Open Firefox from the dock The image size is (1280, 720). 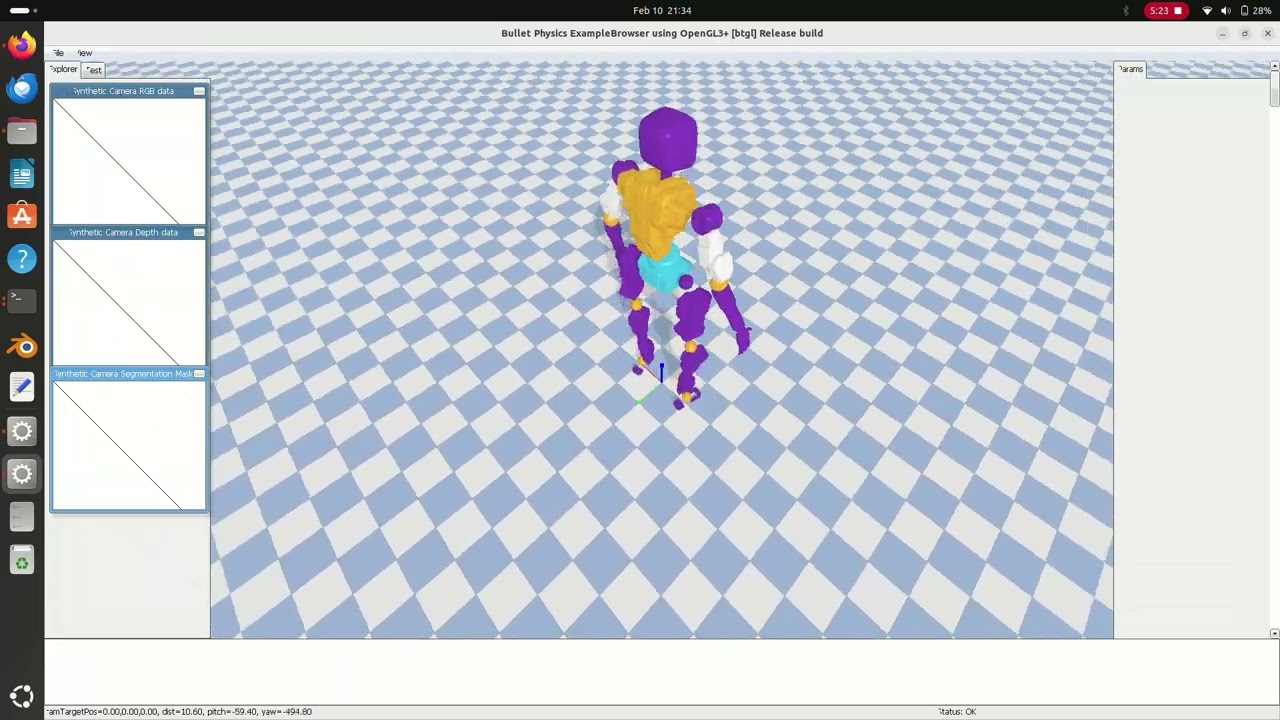22,46
